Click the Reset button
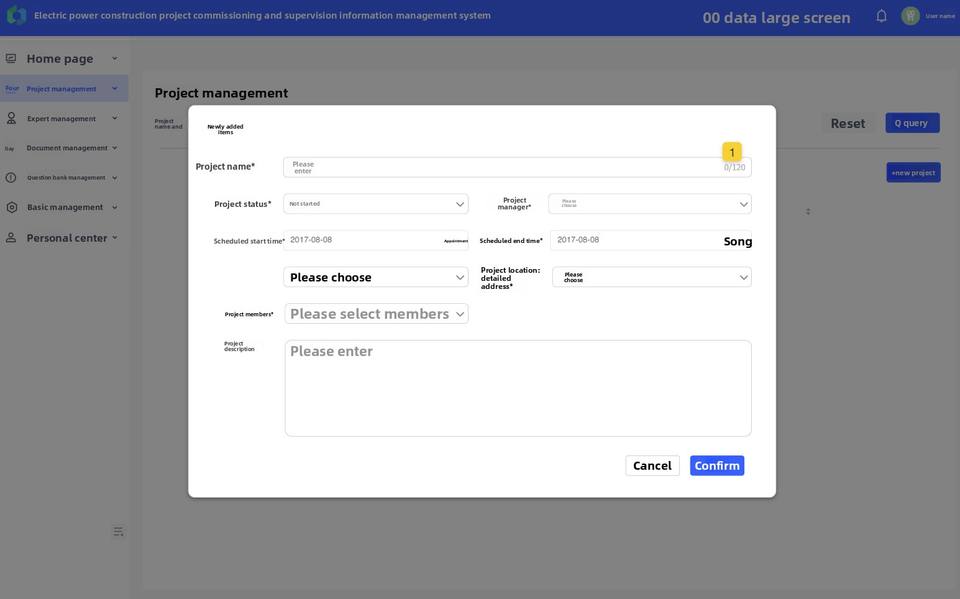This screenshot has height=599, width=960. (x=848, y=123)
